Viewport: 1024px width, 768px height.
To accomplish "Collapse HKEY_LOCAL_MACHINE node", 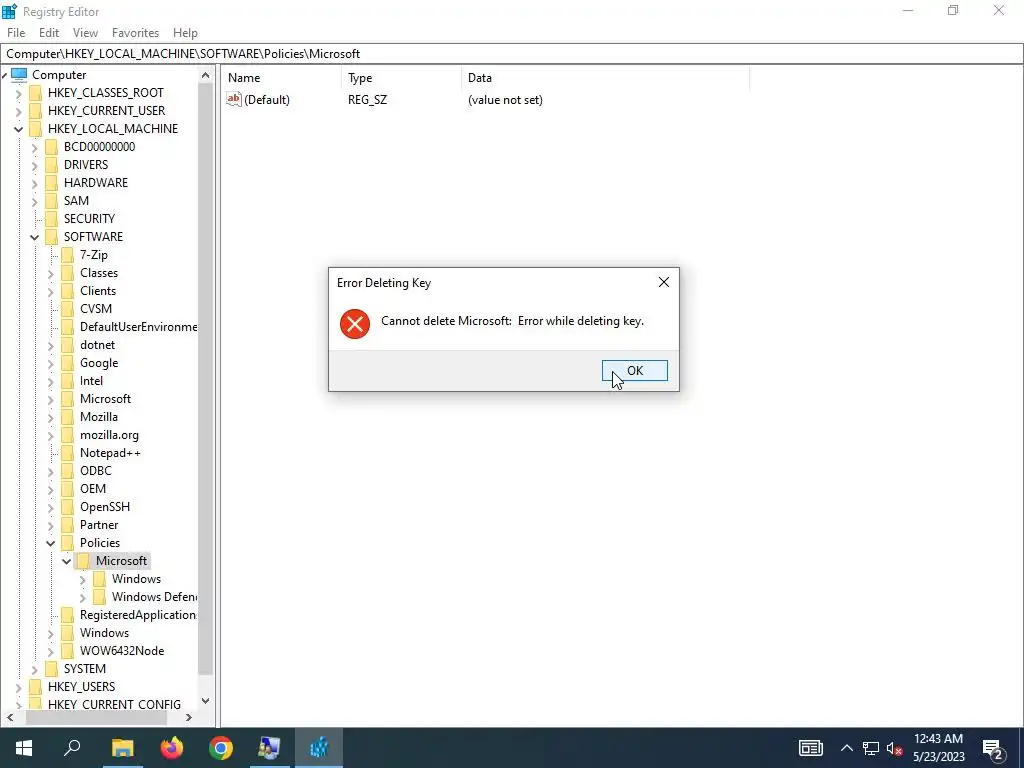I will 18,129.
